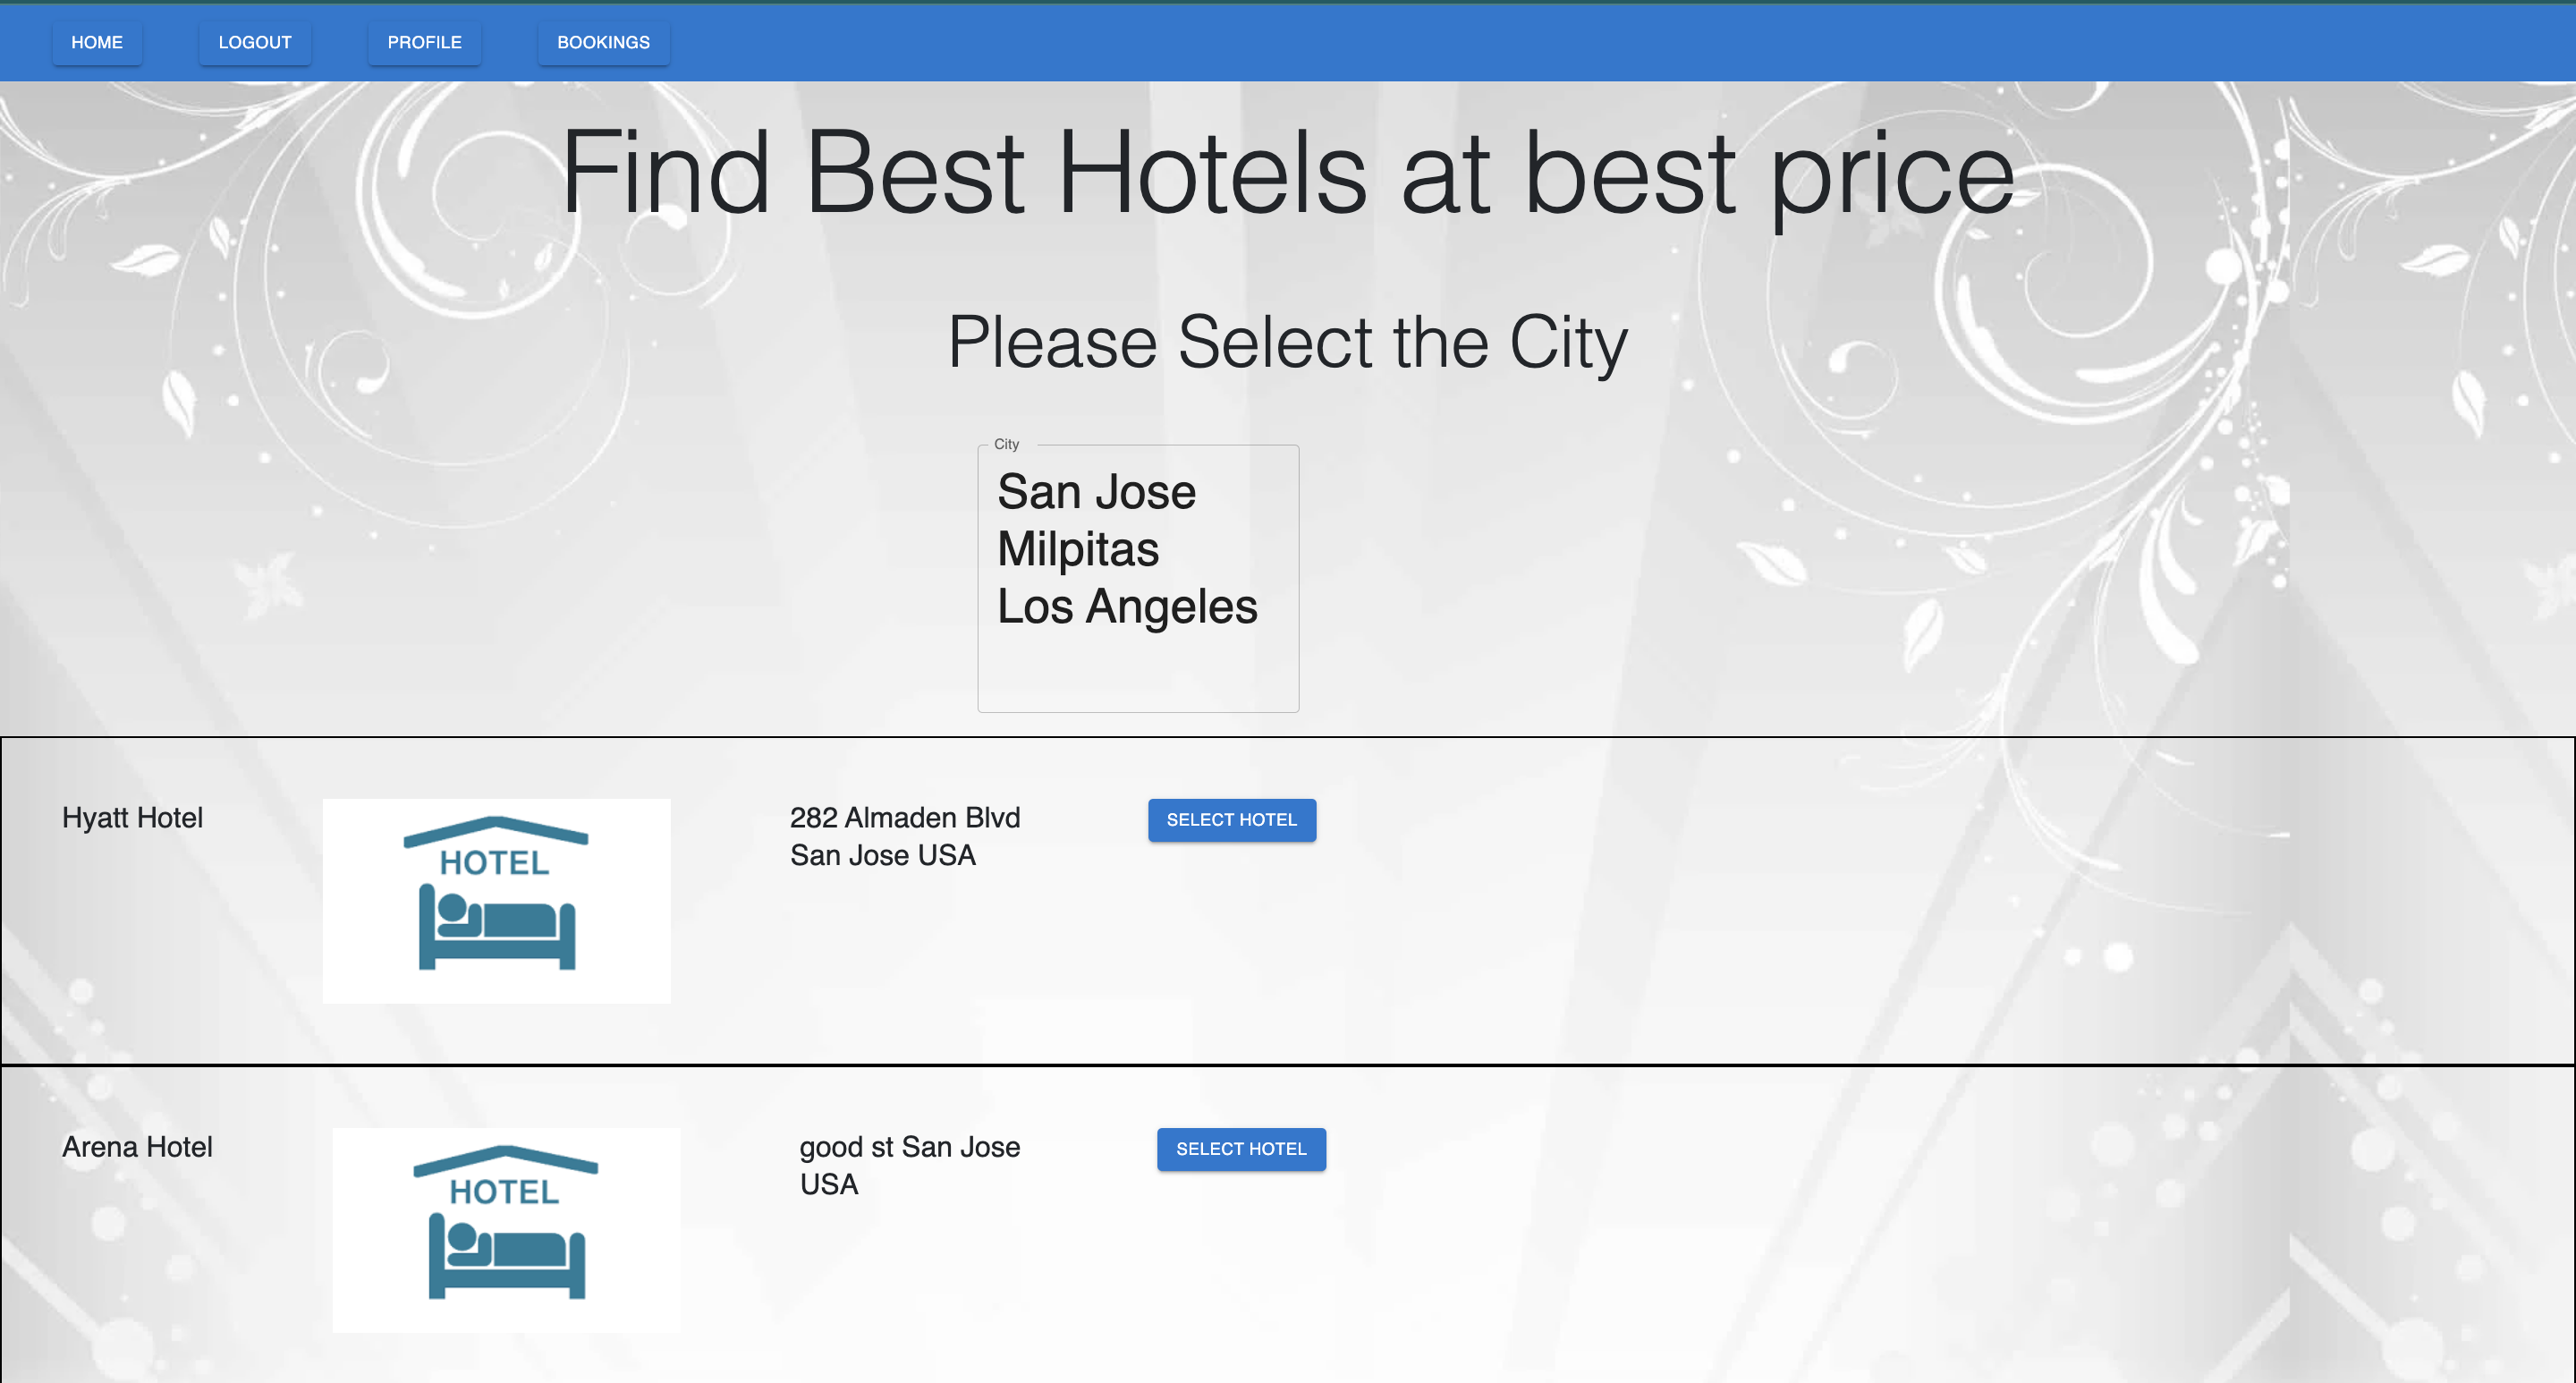Select San Jose from the City list
The height and width of the screenshot is (1383, 2576).
pyautogui.click(x=1097, y=491)
